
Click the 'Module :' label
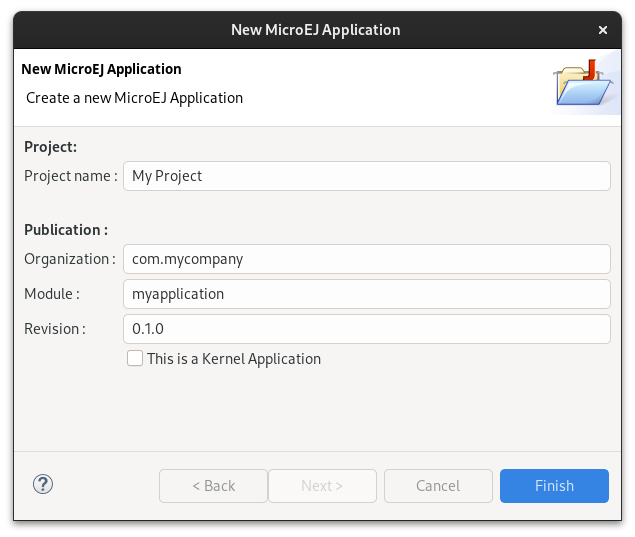[x=52, y=294]
